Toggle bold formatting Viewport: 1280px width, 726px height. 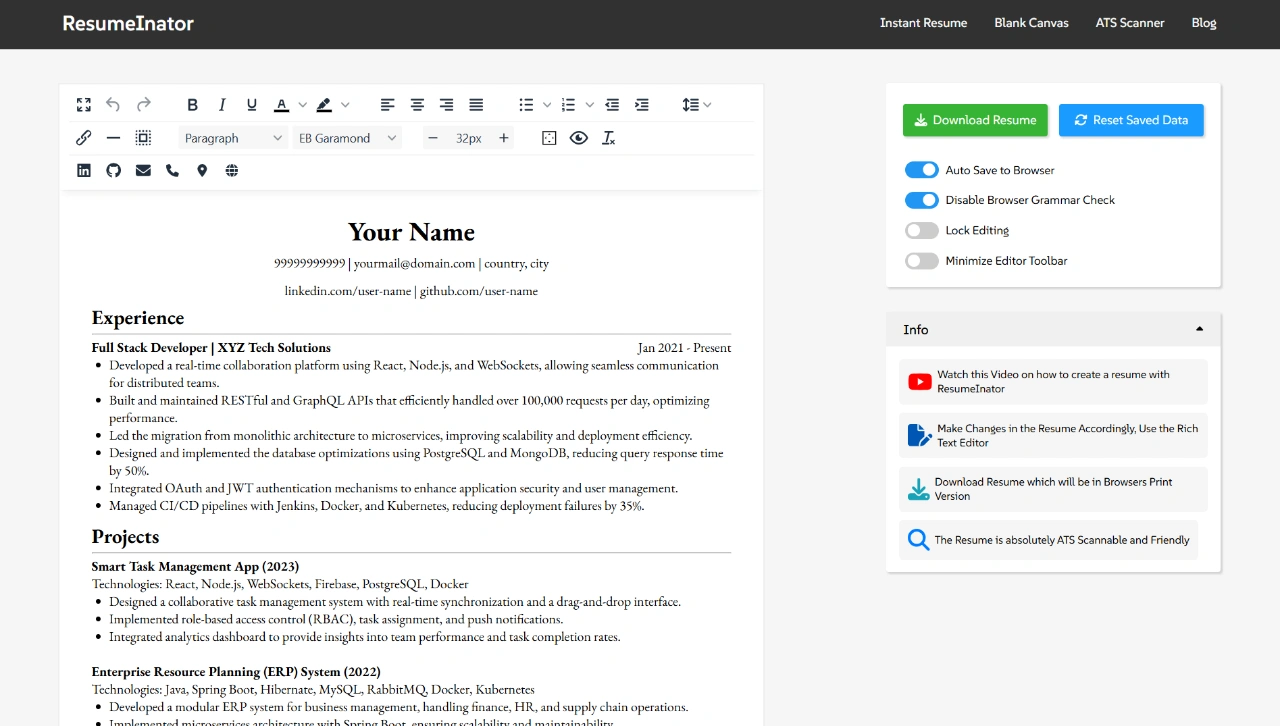pyautogui.click(x=193, y=105)
